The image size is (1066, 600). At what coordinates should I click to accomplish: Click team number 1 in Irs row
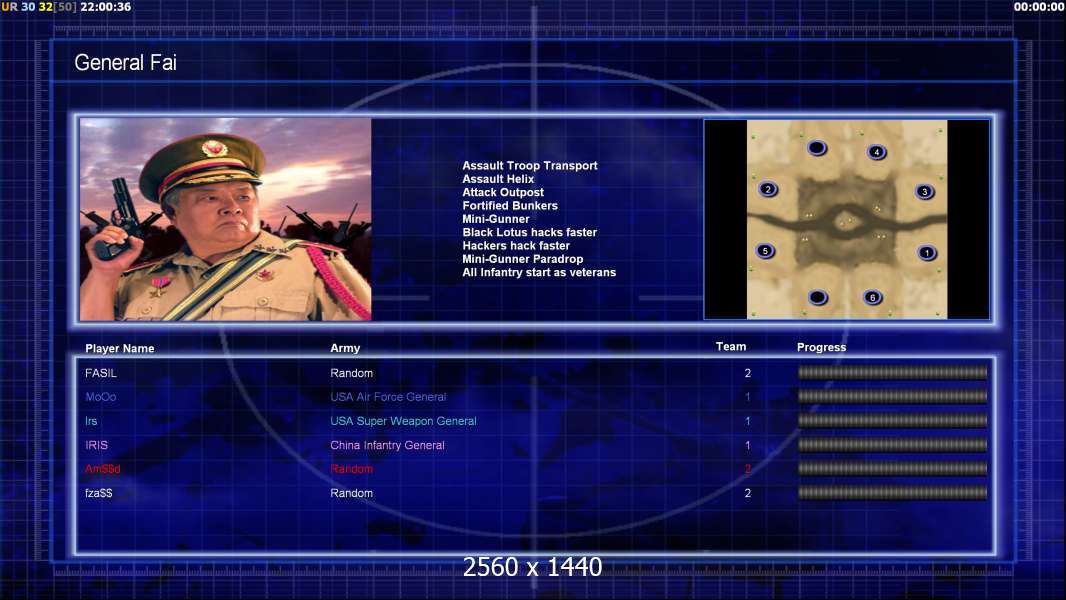(748, 421)
